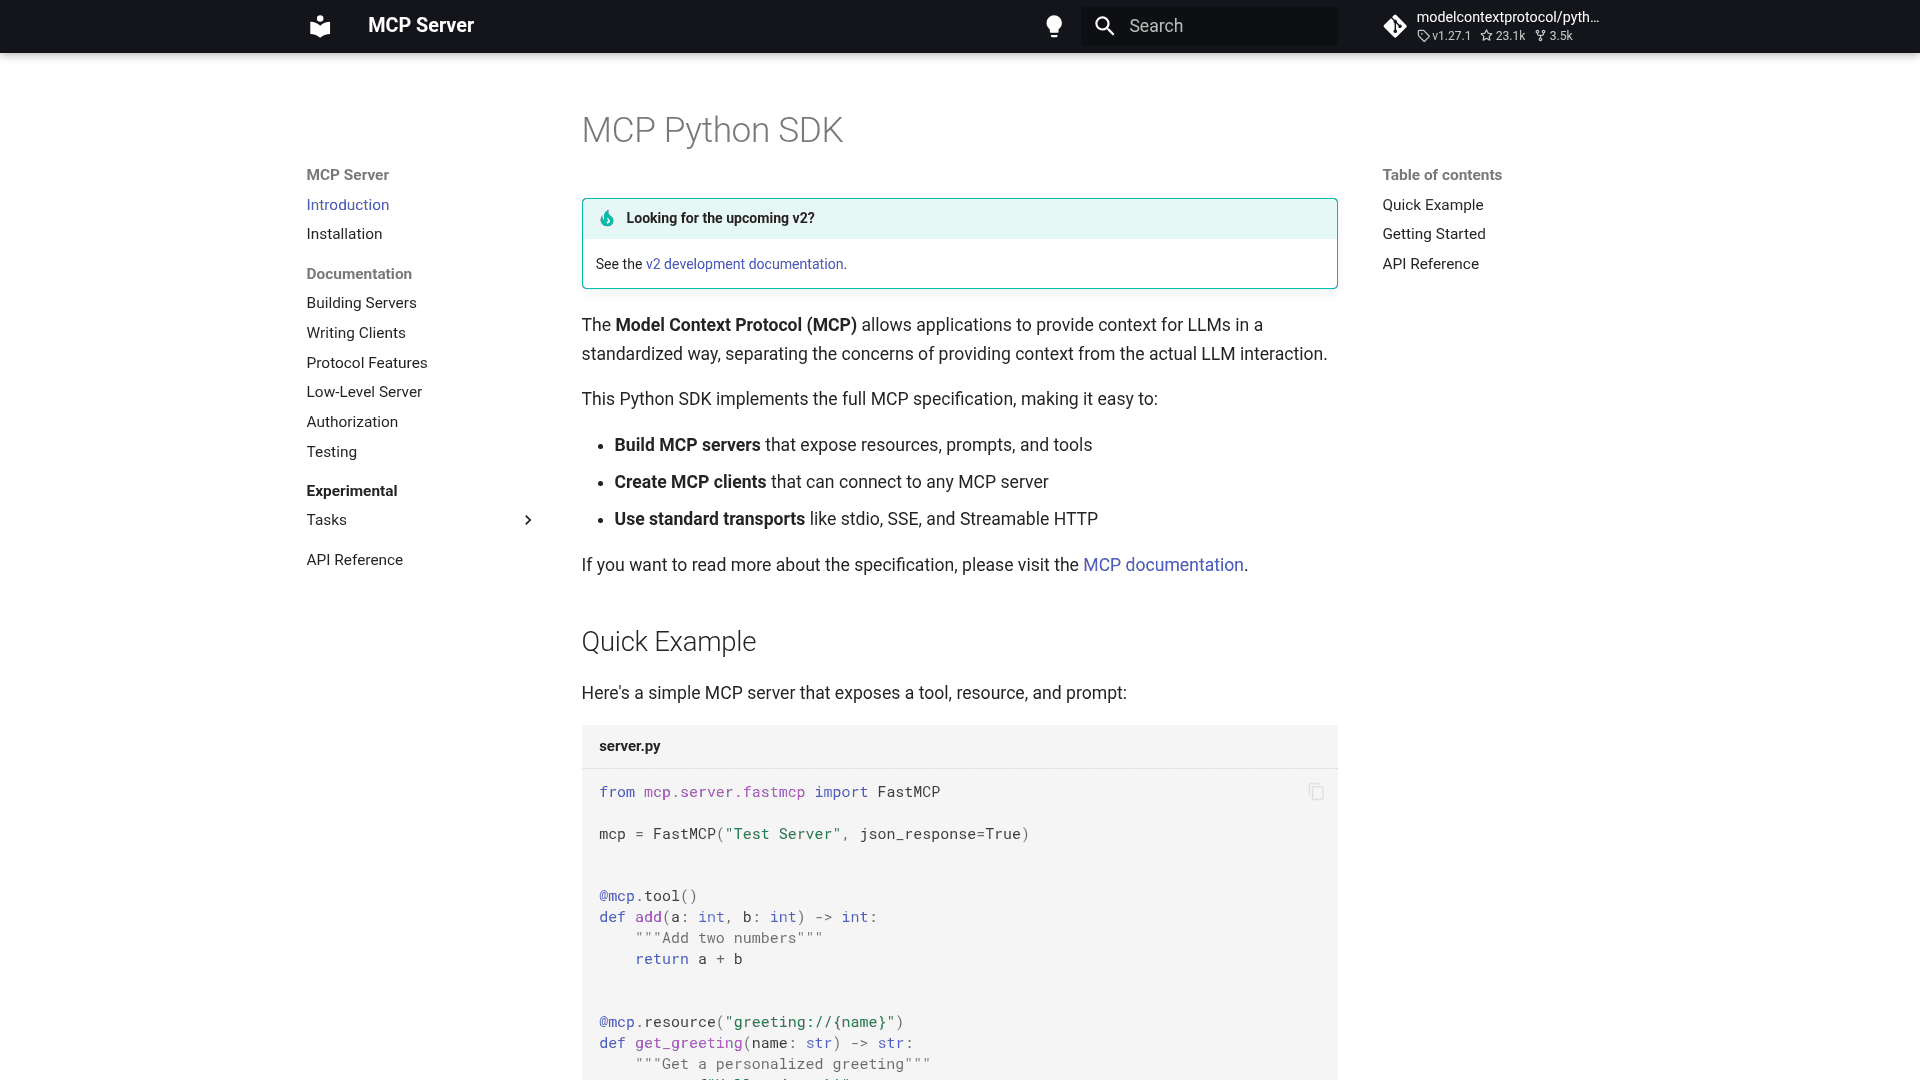Click the Table of contents label
The image size is (1920, 1080).
click(1442, 175)
